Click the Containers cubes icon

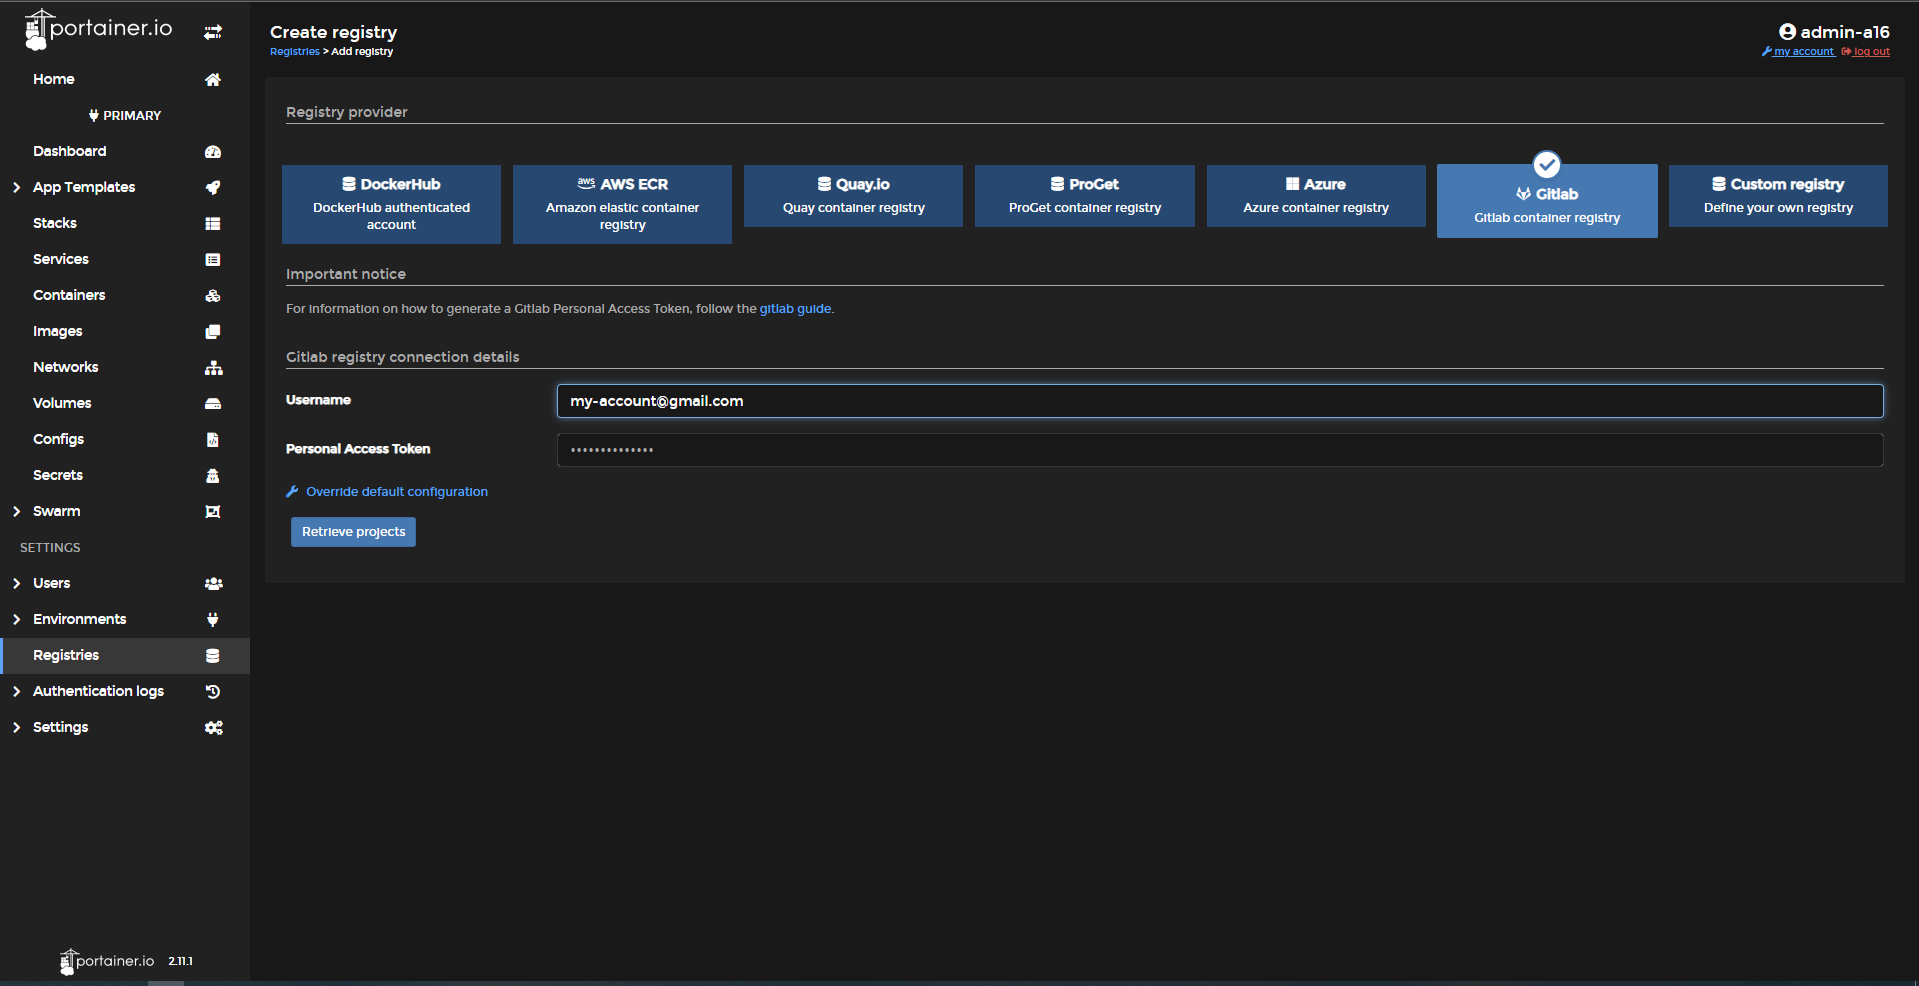[x=213, y=295]
